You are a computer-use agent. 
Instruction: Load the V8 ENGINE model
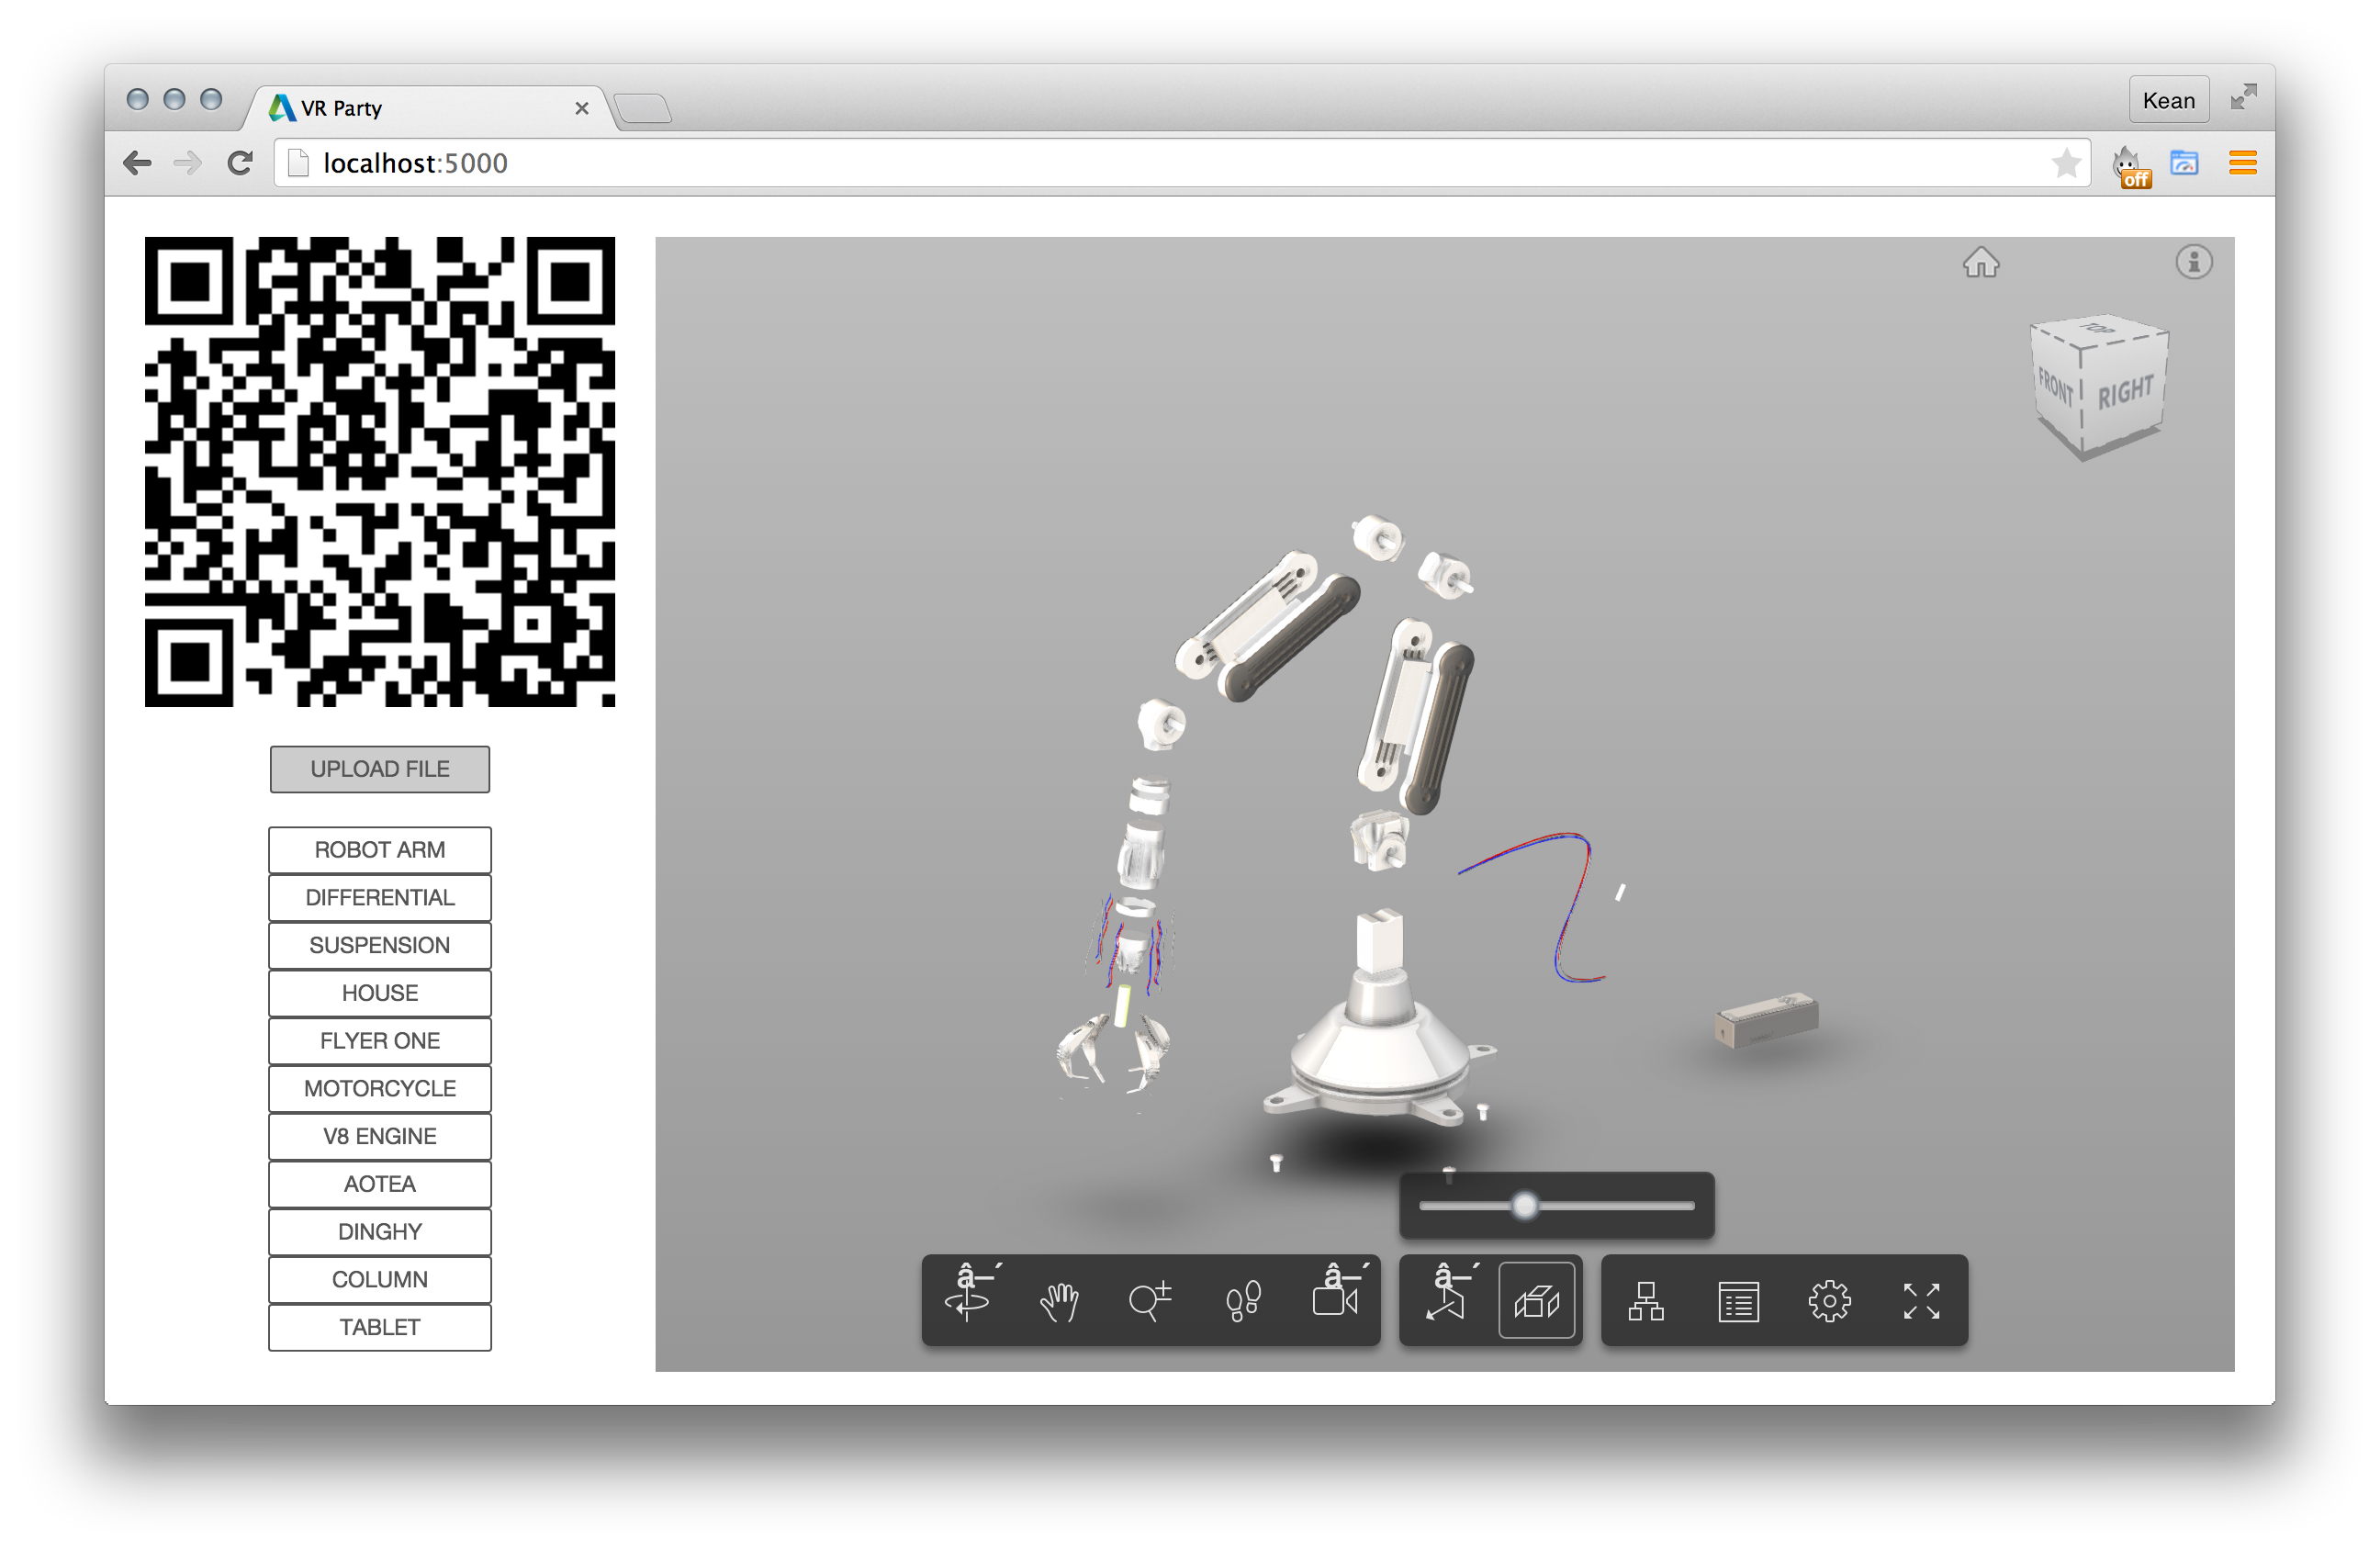coord(380,1136)
